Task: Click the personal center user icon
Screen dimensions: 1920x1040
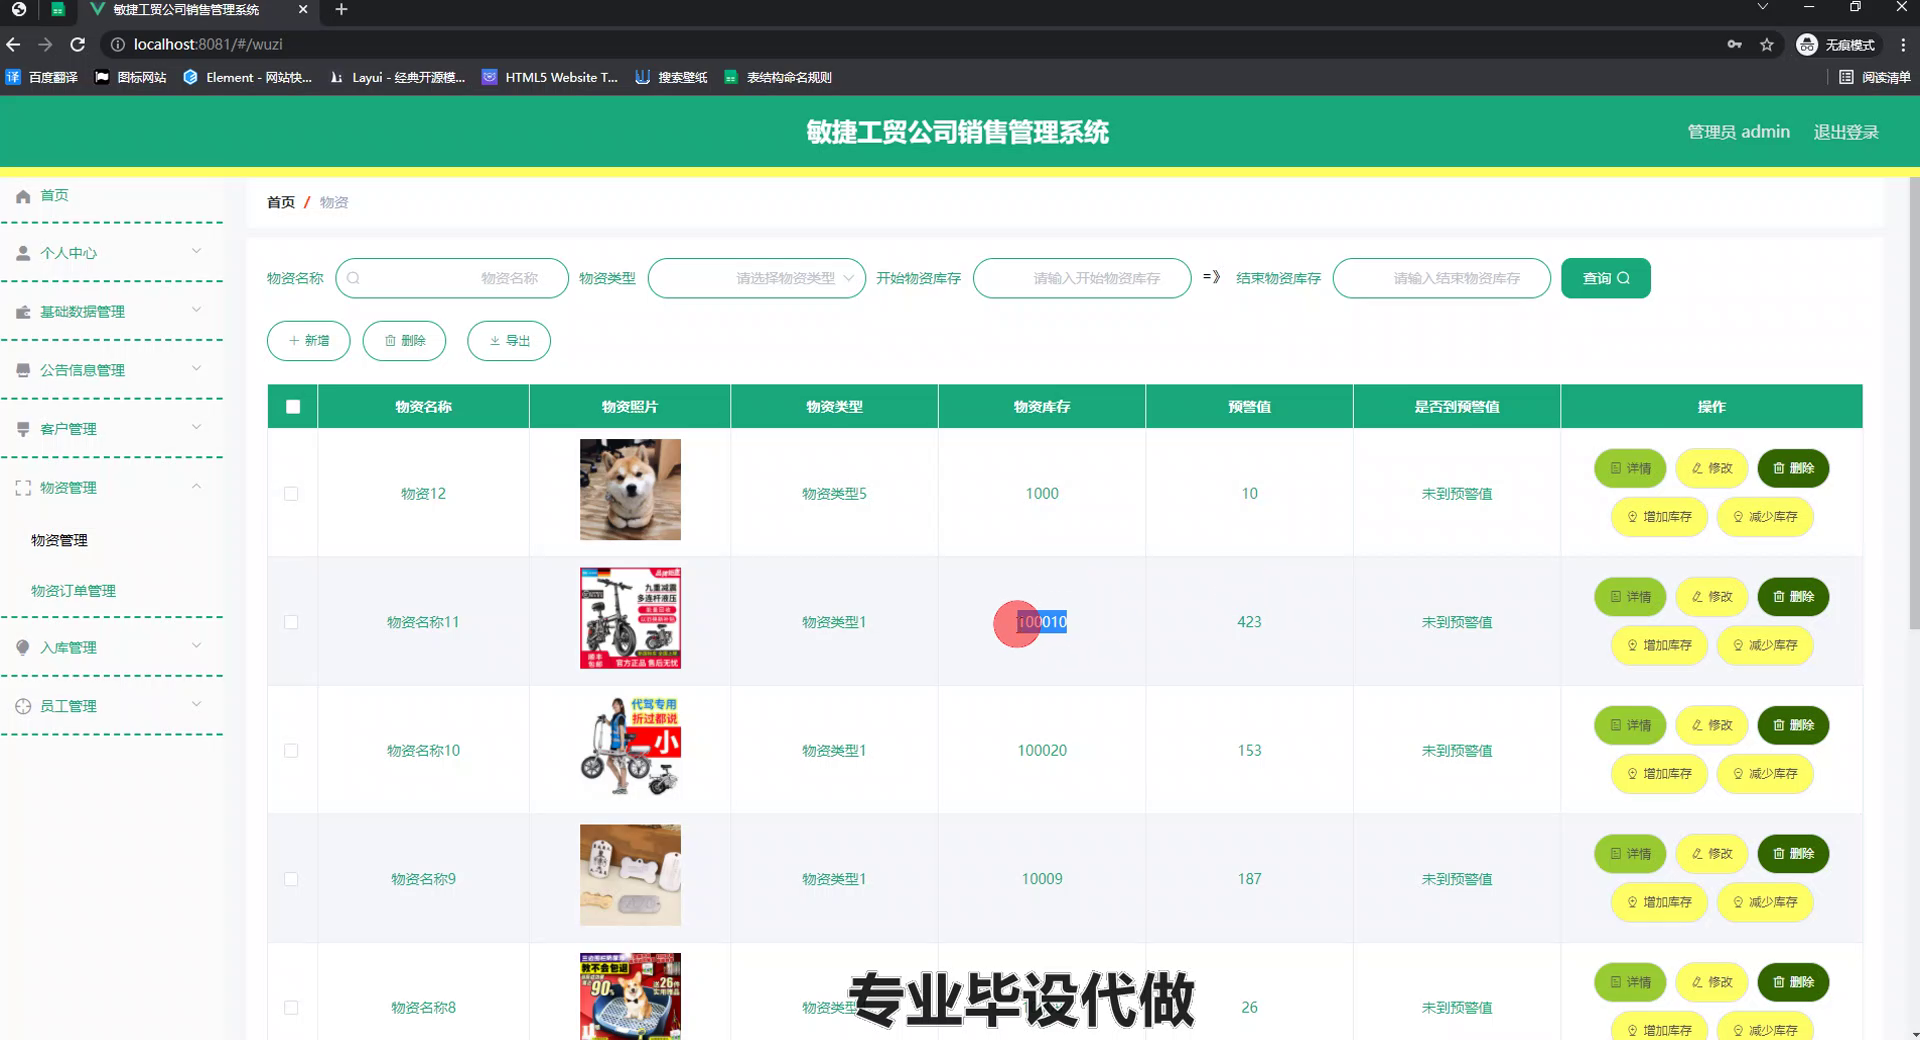Action: 23,254
